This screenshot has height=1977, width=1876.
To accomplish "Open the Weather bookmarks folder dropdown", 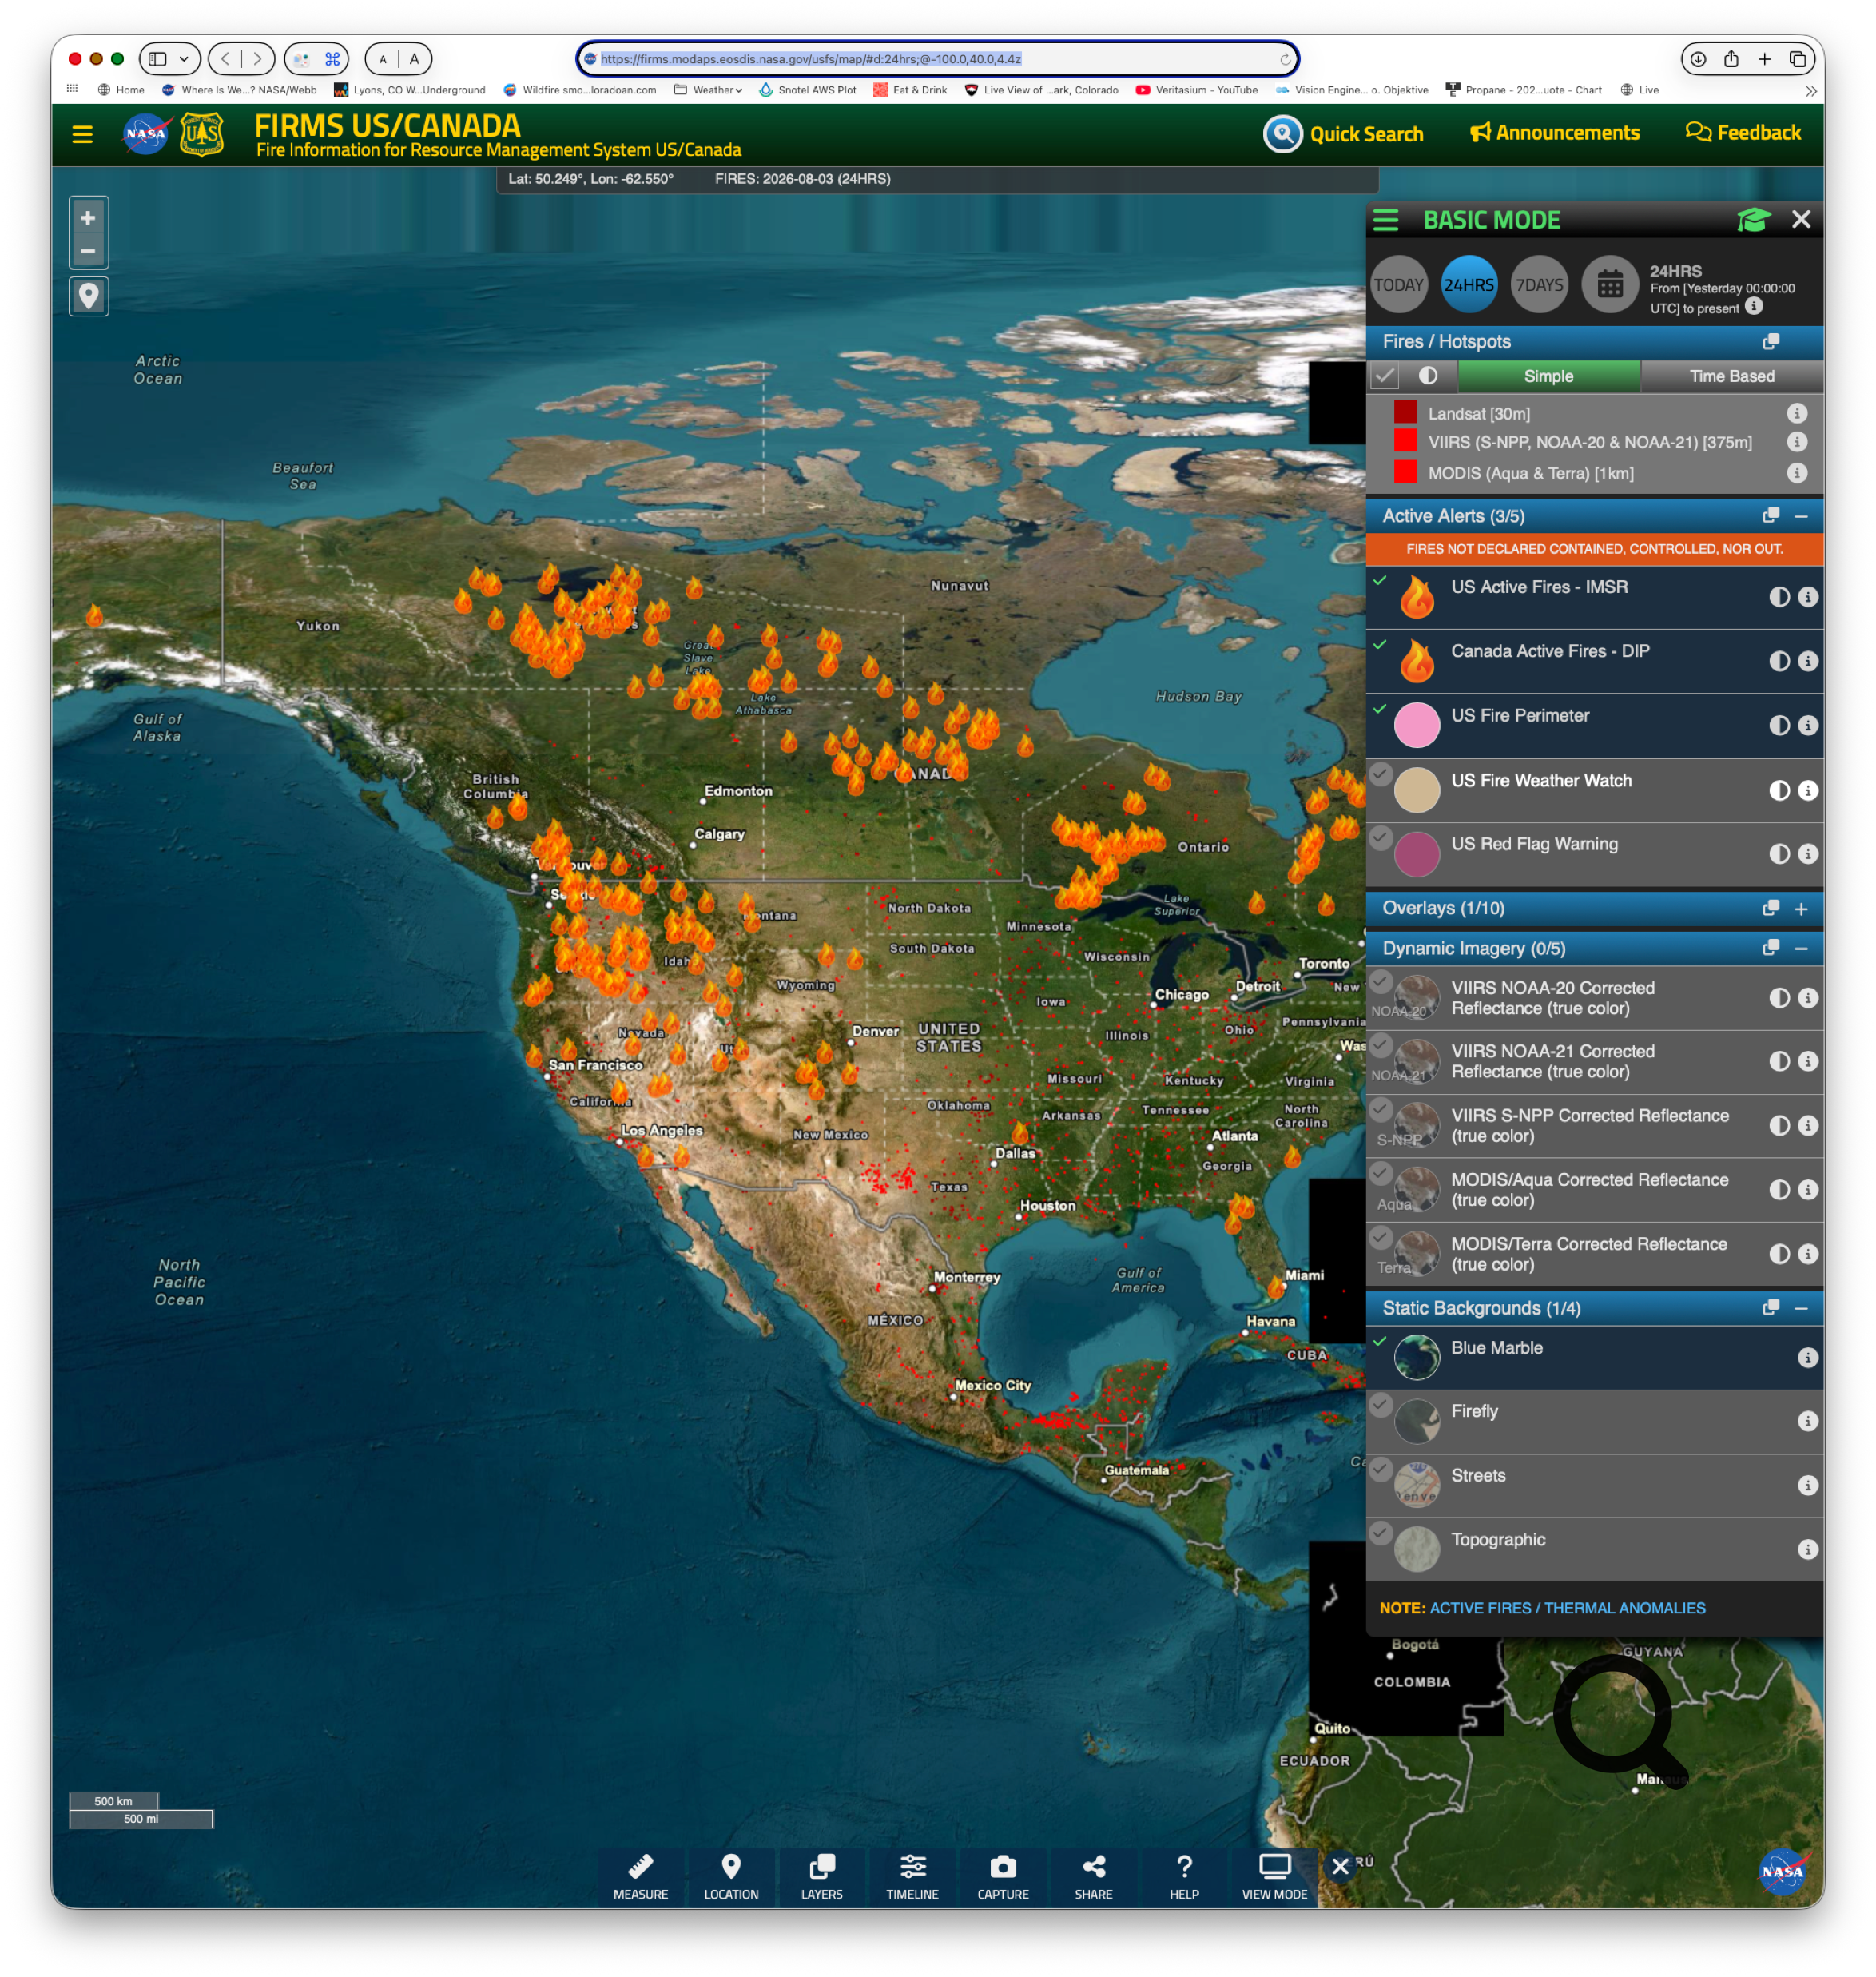I will [709, 90].
